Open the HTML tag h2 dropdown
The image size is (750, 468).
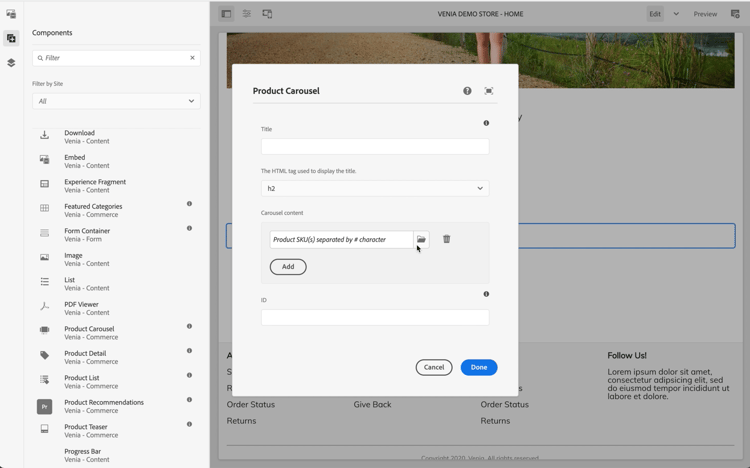(x=375, y=189)
